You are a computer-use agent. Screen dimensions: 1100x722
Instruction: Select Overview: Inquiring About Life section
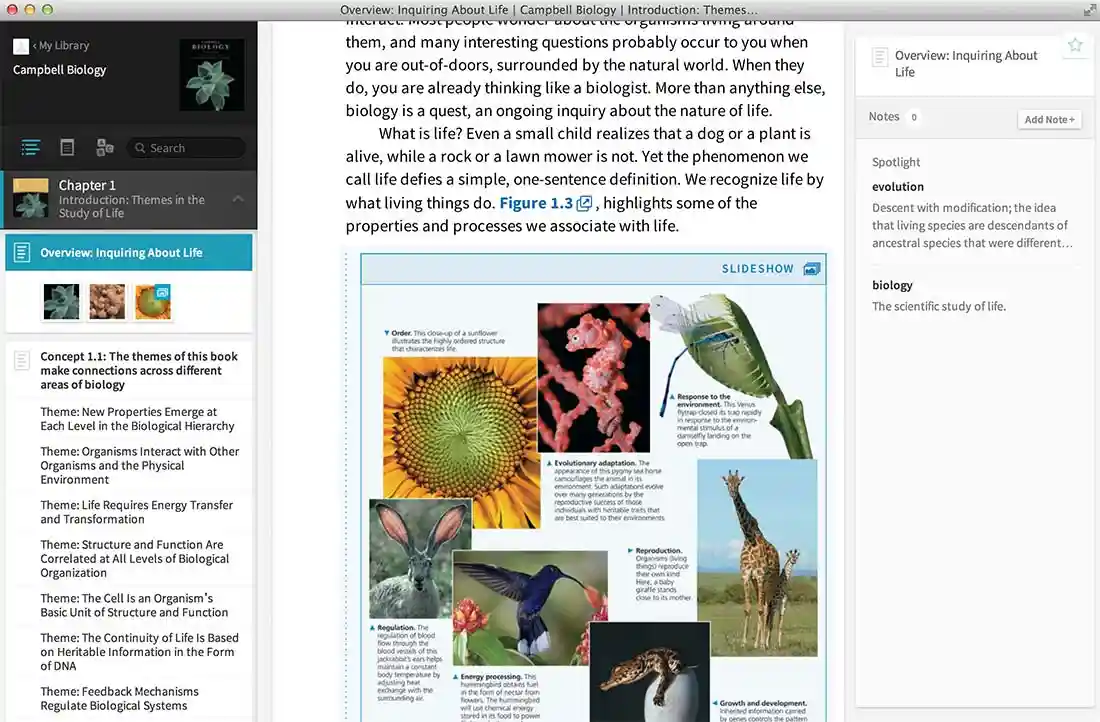coord(128,253)
